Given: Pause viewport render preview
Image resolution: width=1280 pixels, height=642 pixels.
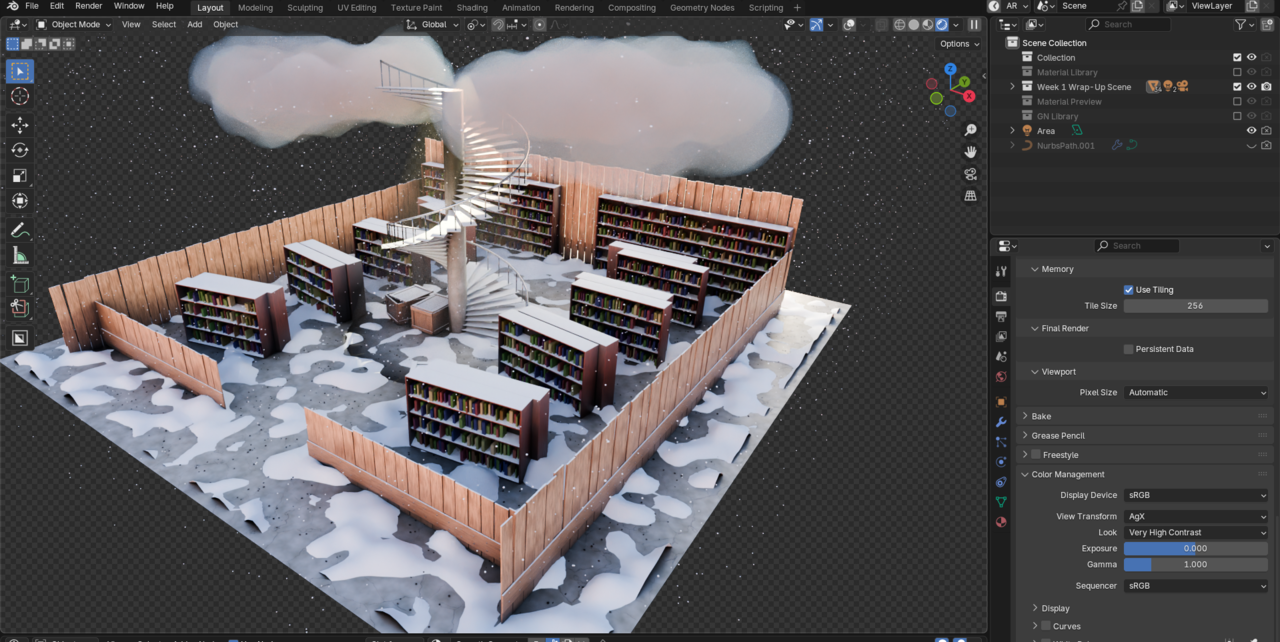Looking at the screenshot, I should (x=974, y=24).
